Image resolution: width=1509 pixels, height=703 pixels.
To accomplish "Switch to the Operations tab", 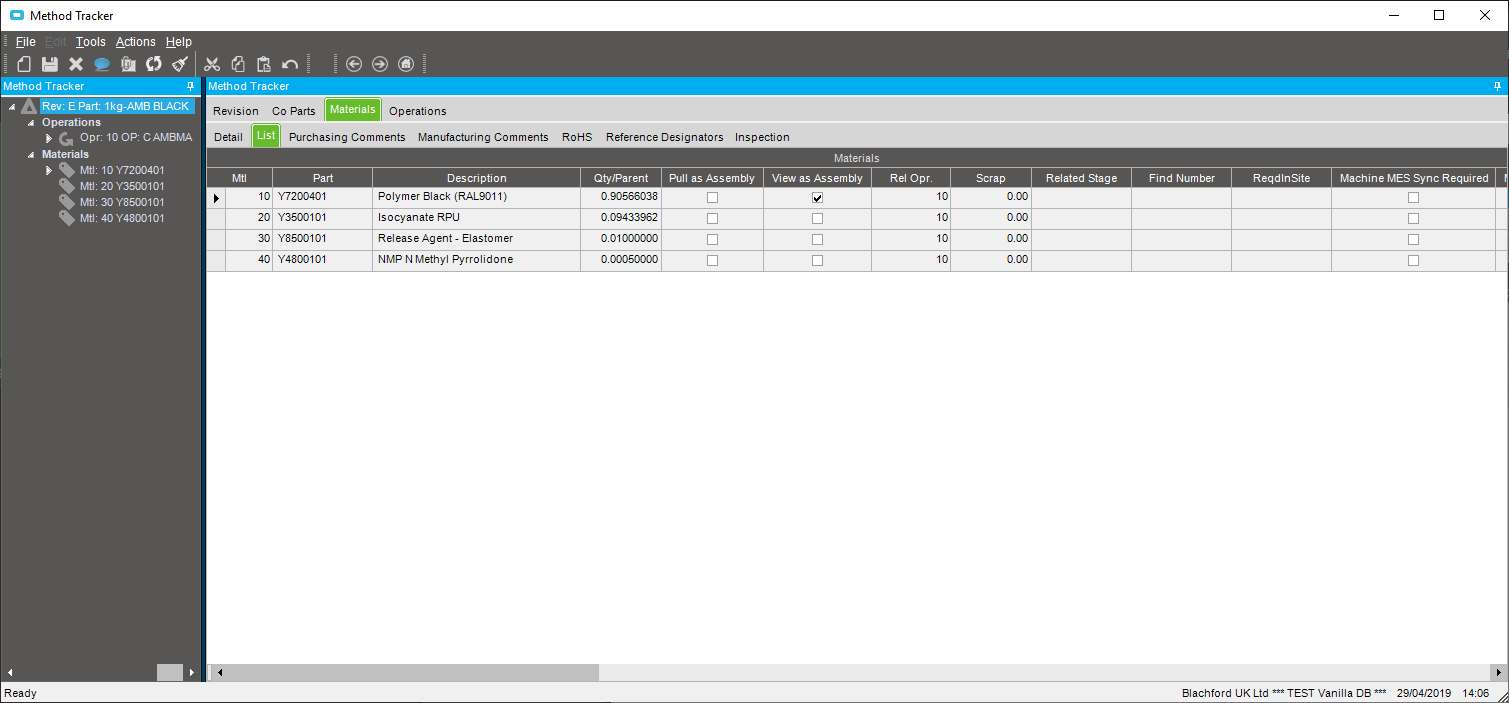I will 418,111.
